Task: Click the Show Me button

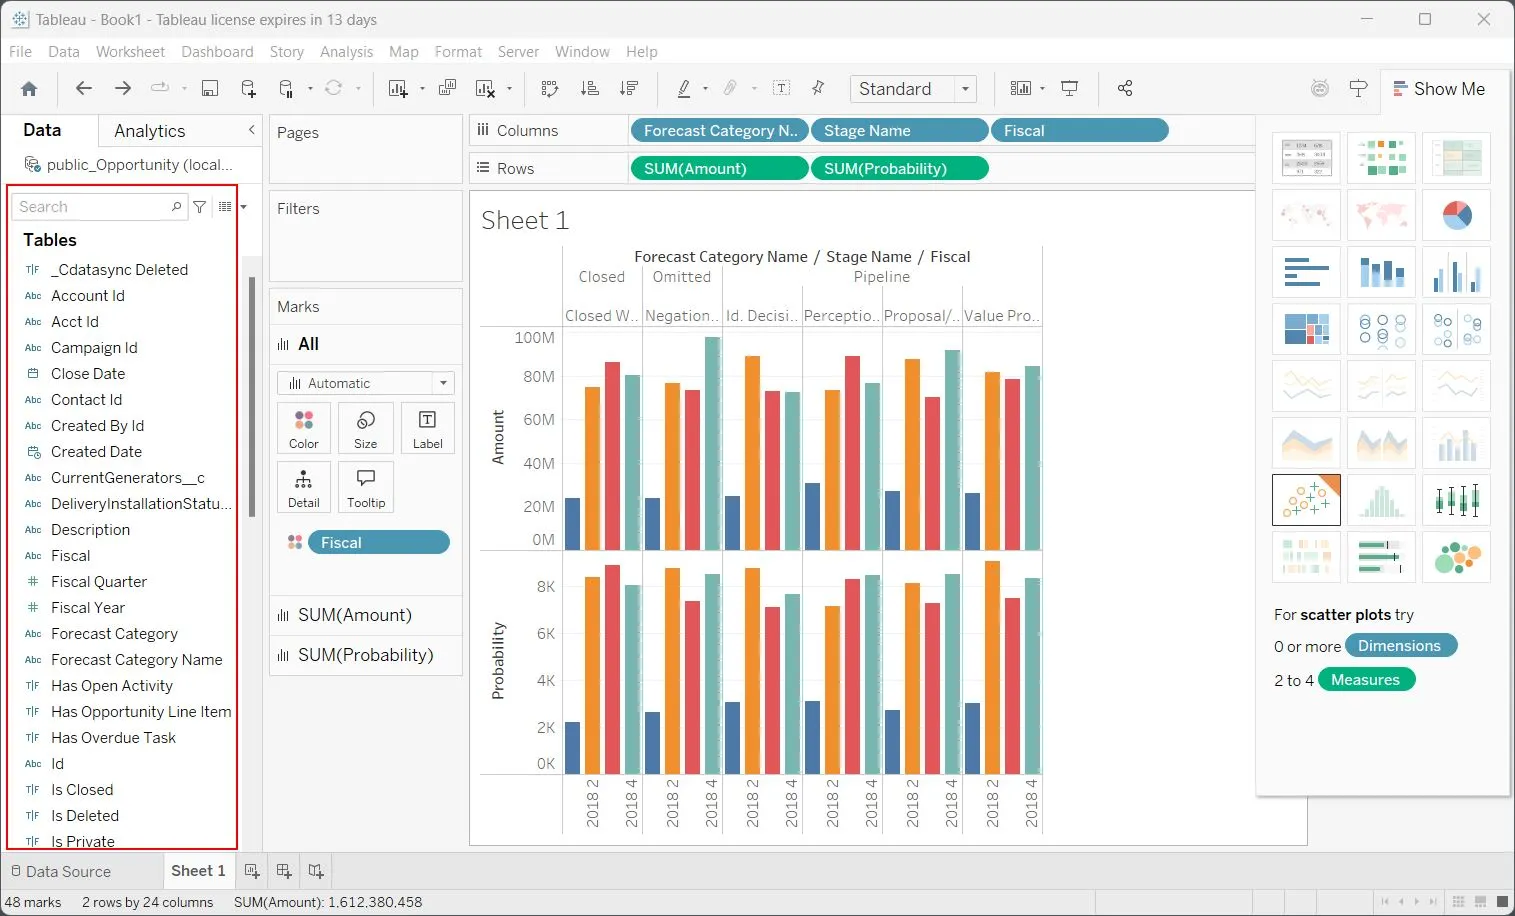Action: [x=1443, y=88]
